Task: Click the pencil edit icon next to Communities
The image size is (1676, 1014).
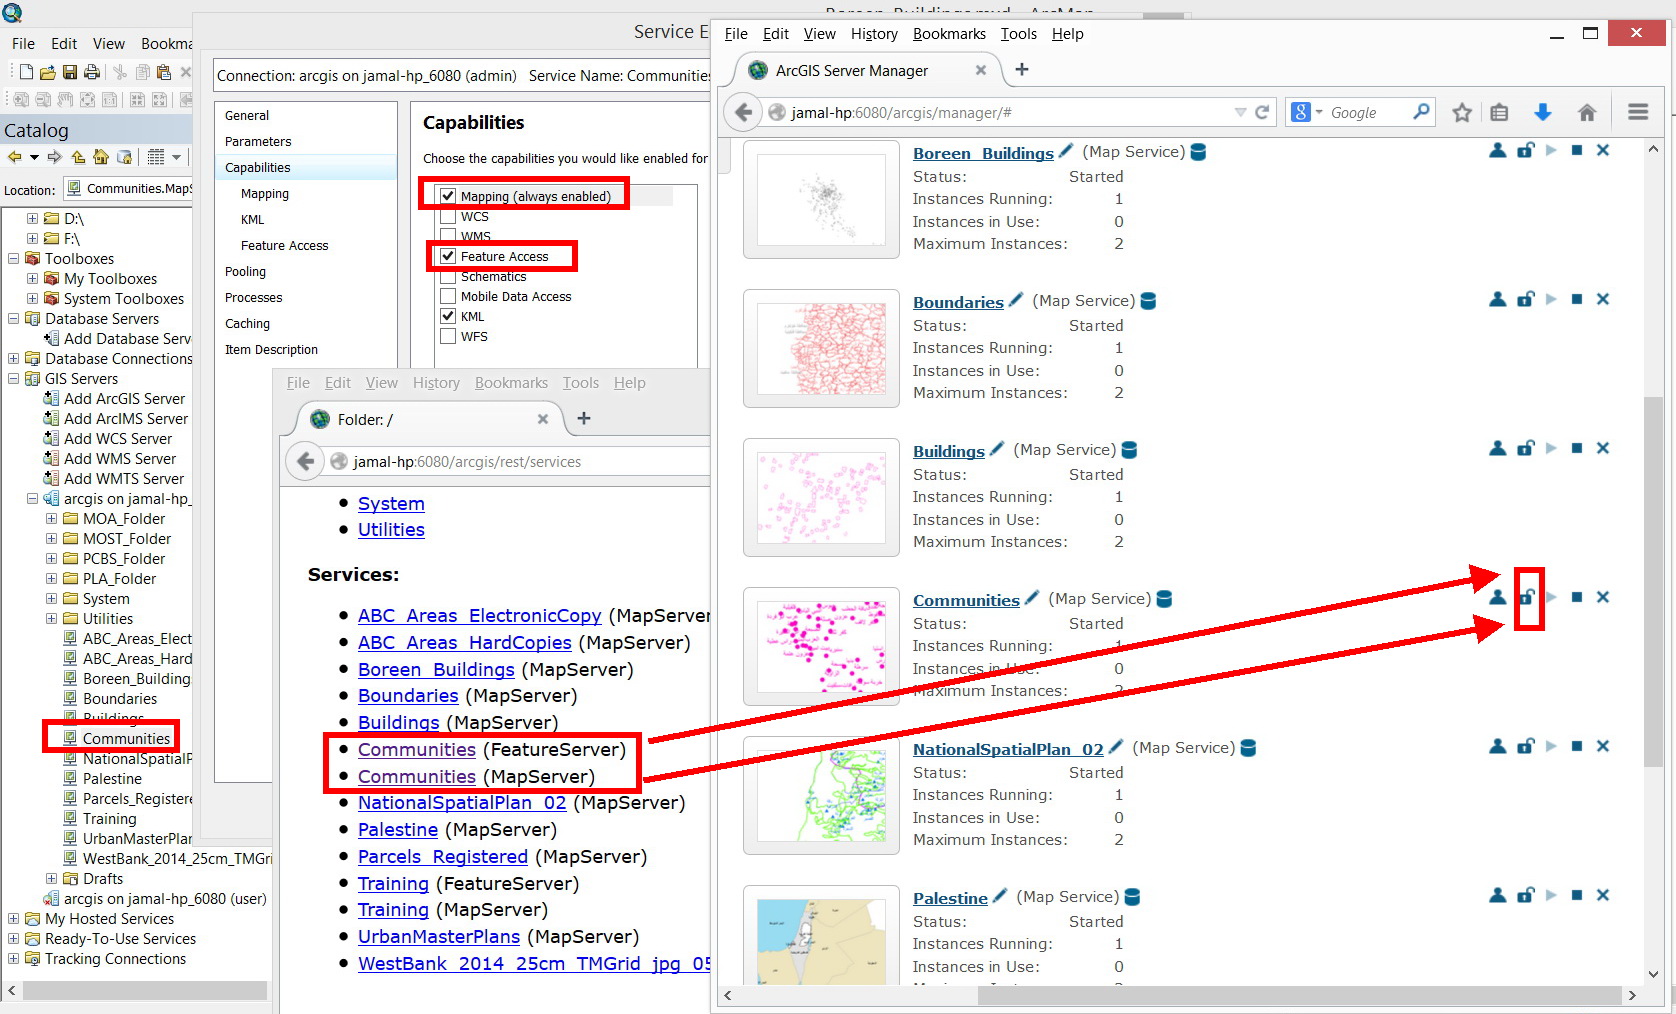Action: 1032,598
